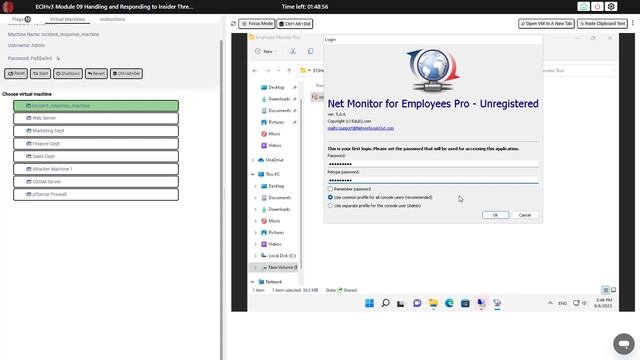Click OK in the Login dialog
The image size is (640, 360).
[495, 215]
